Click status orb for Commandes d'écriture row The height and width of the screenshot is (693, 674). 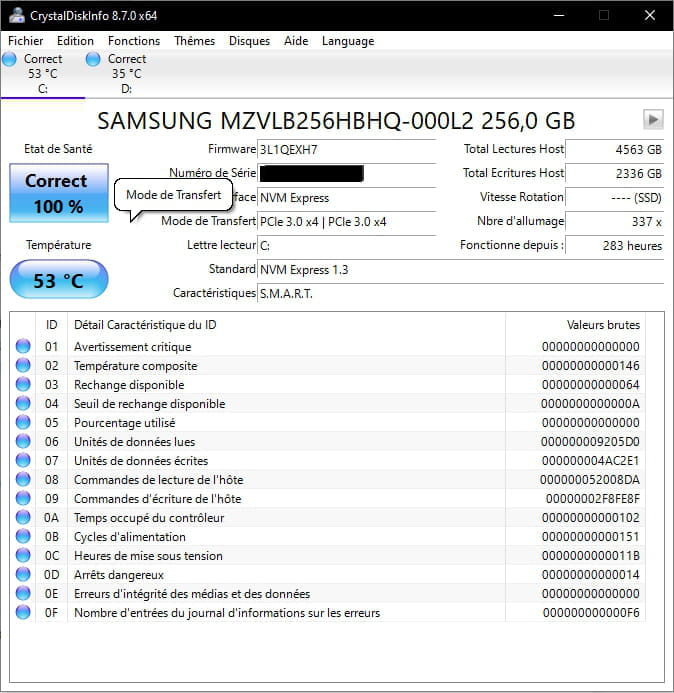click(23, 498)
